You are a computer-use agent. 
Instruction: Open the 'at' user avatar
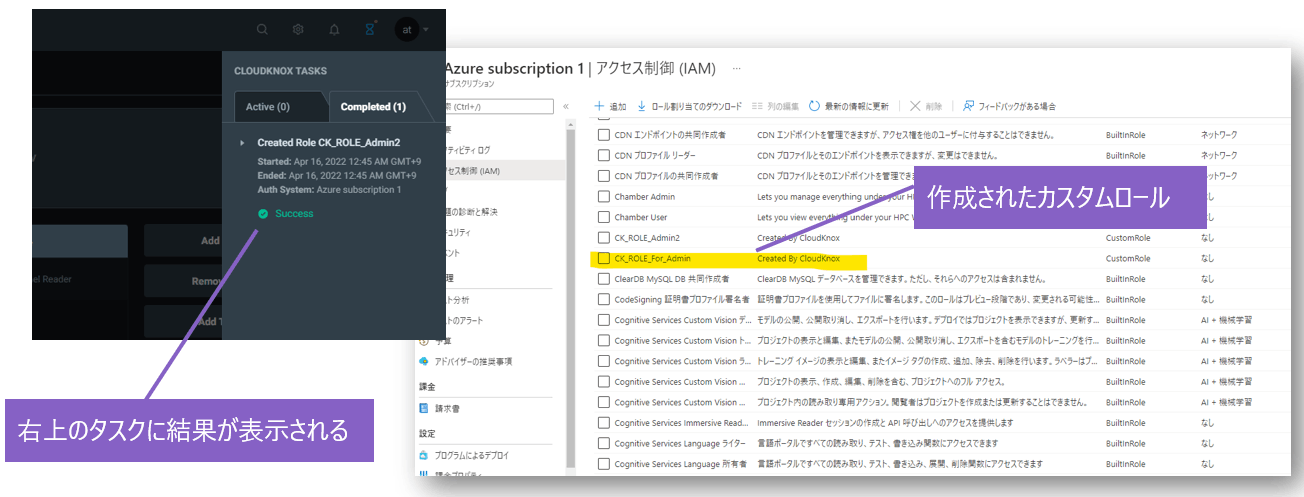(x=407, y=30)
